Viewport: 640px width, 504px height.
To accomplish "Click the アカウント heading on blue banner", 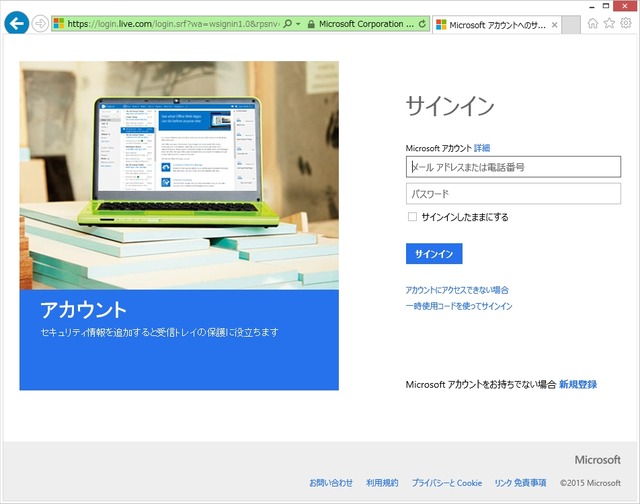I will click(83, 310).
